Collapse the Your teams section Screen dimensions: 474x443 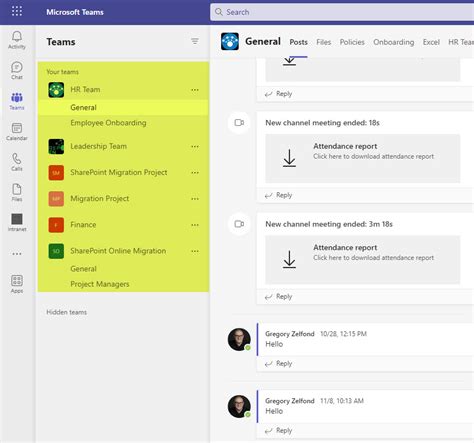[62, 72]
